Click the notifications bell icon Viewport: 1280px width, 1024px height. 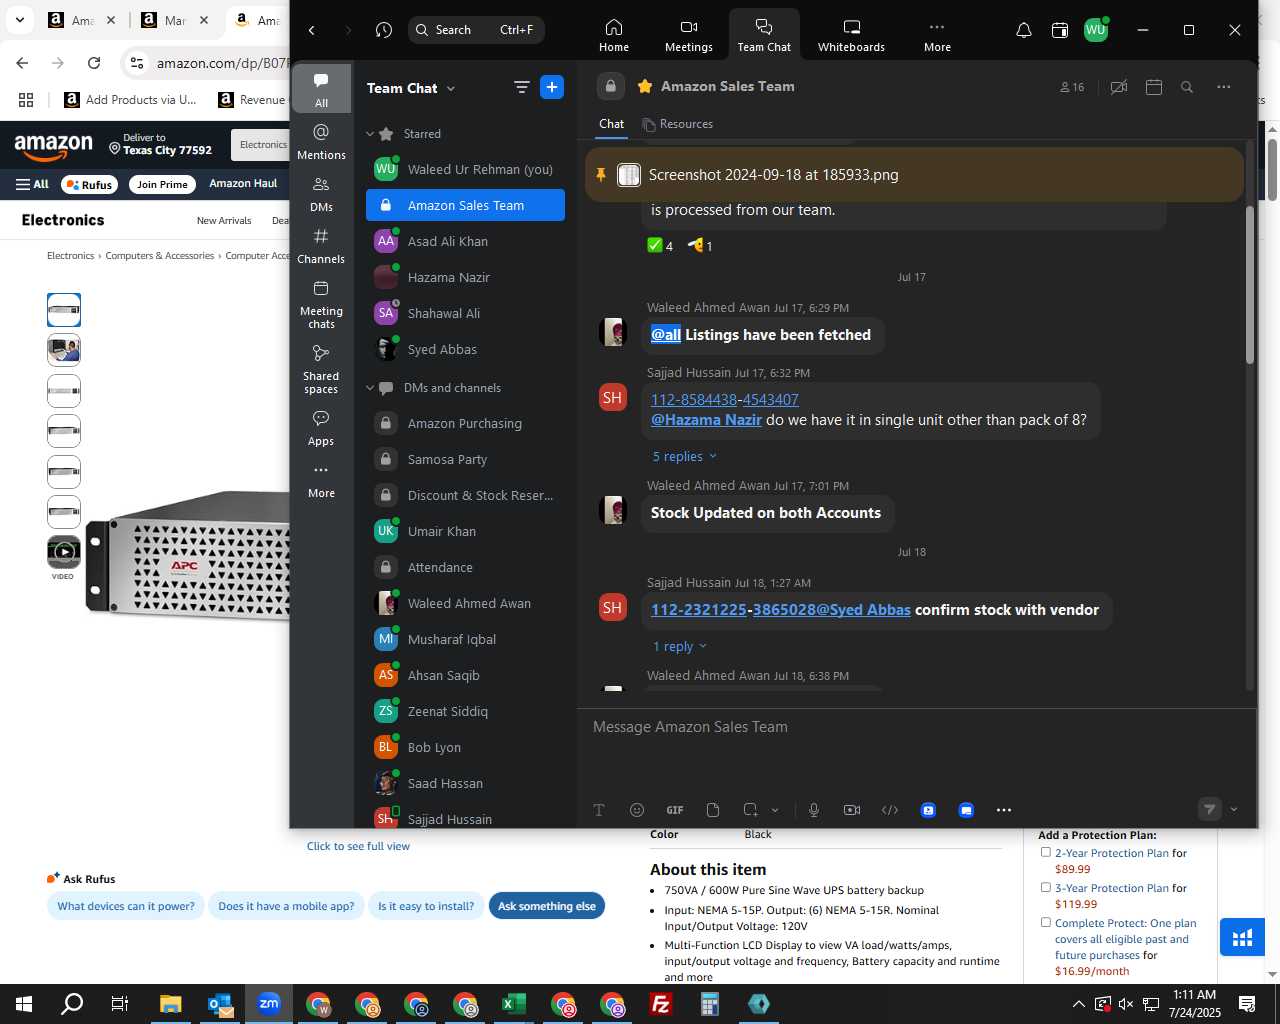click(1024, 30)
